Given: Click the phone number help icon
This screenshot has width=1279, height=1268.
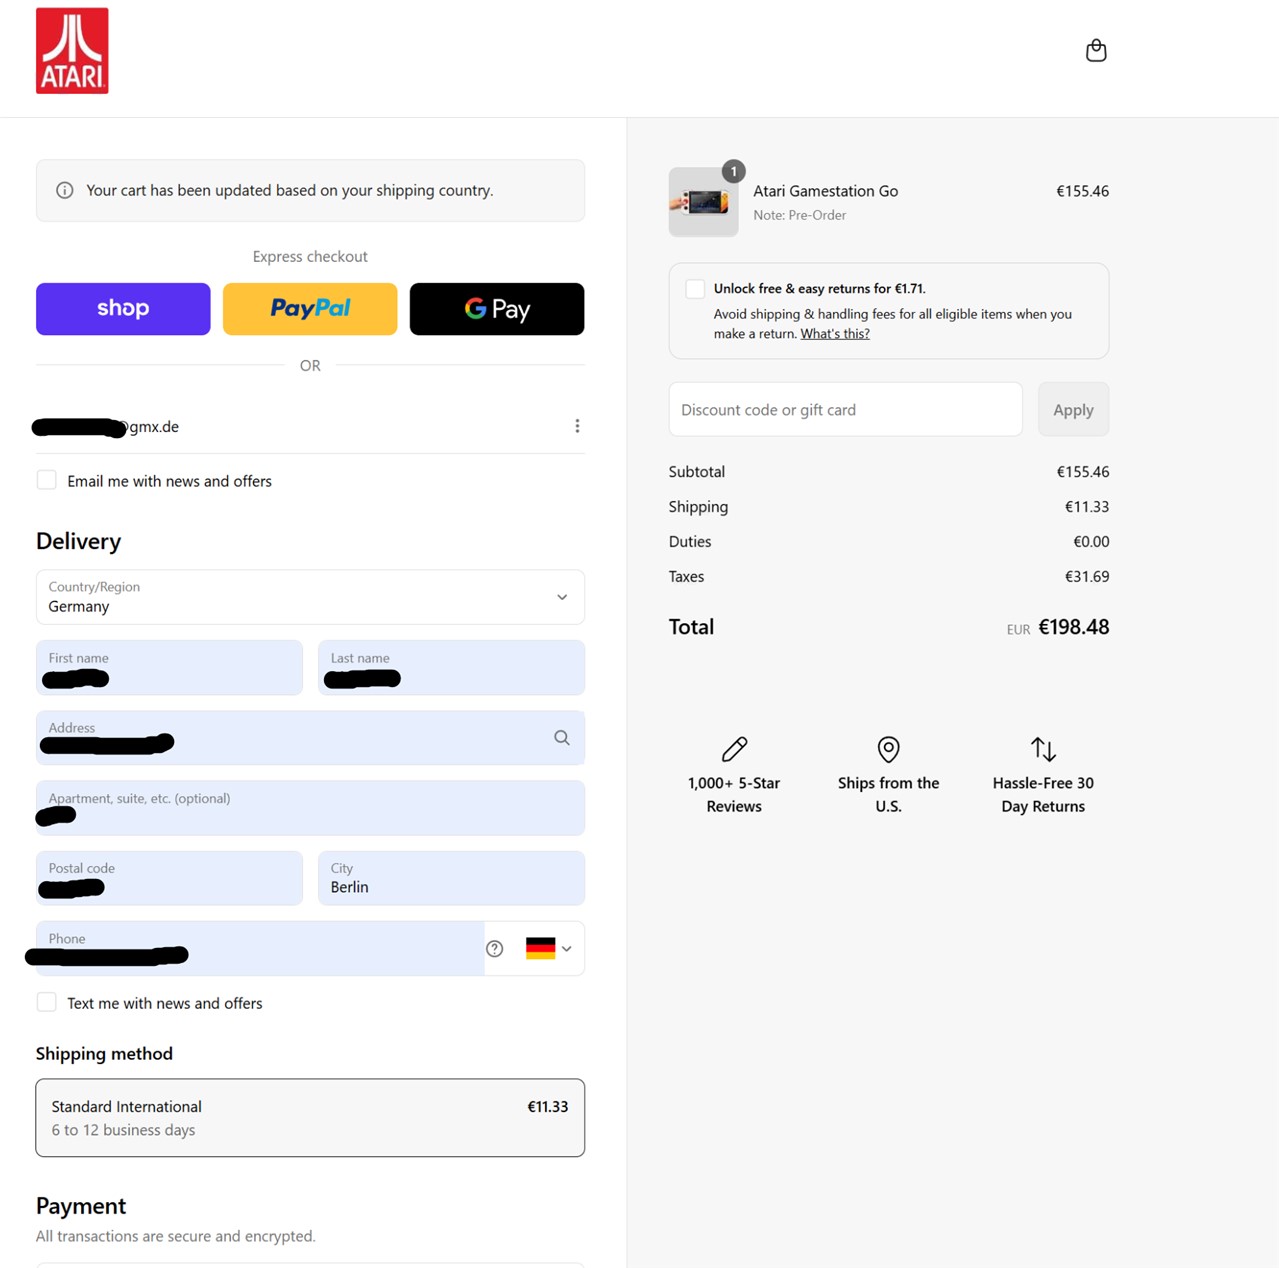Looking at the screenshot, I should pos(494,948).
